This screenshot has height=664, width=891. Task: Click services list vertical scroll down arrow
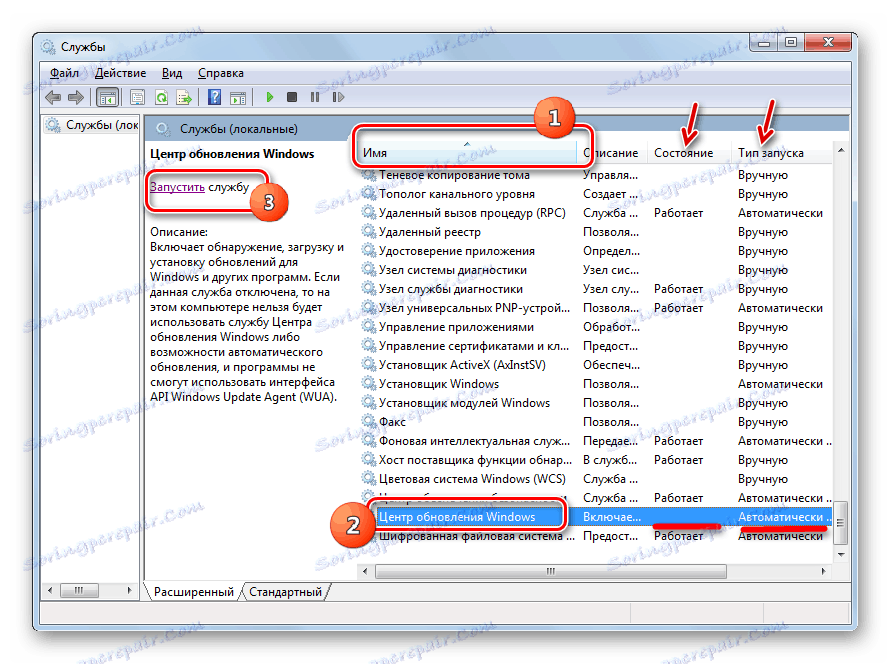tap(841, 554)
